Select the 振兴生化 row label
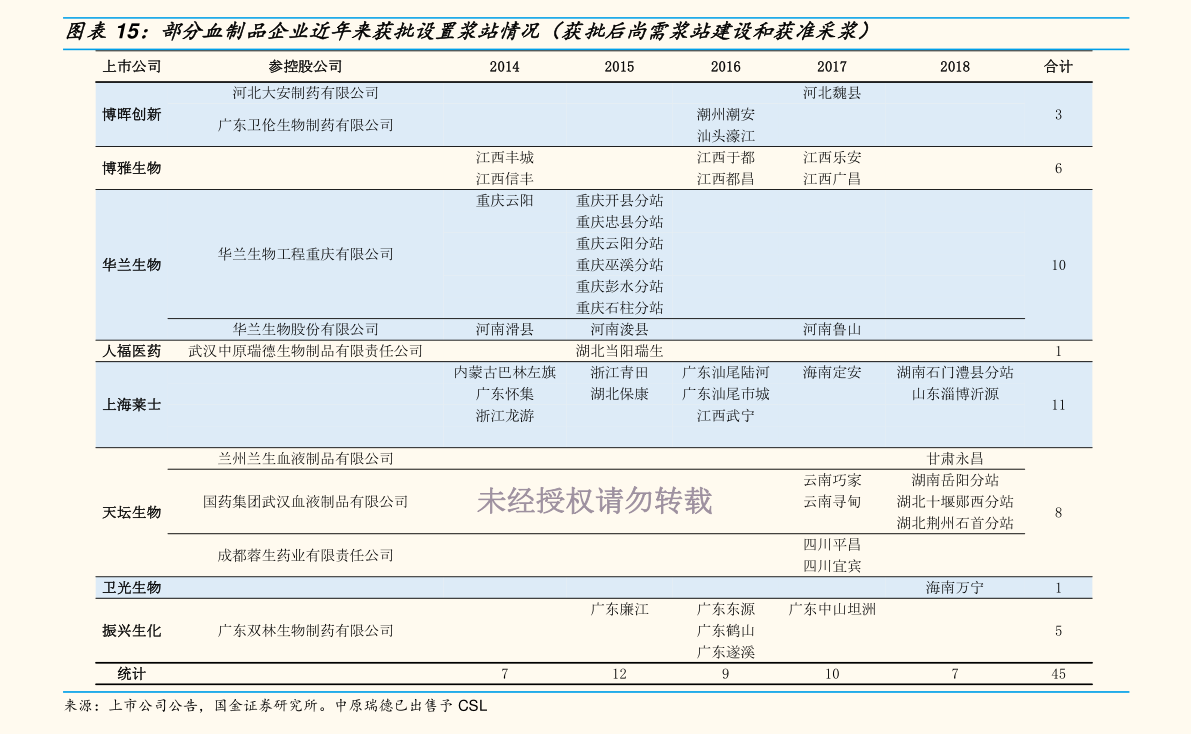Image resolution: width=1191 pixels, height=734 pixels. point(131,631)
